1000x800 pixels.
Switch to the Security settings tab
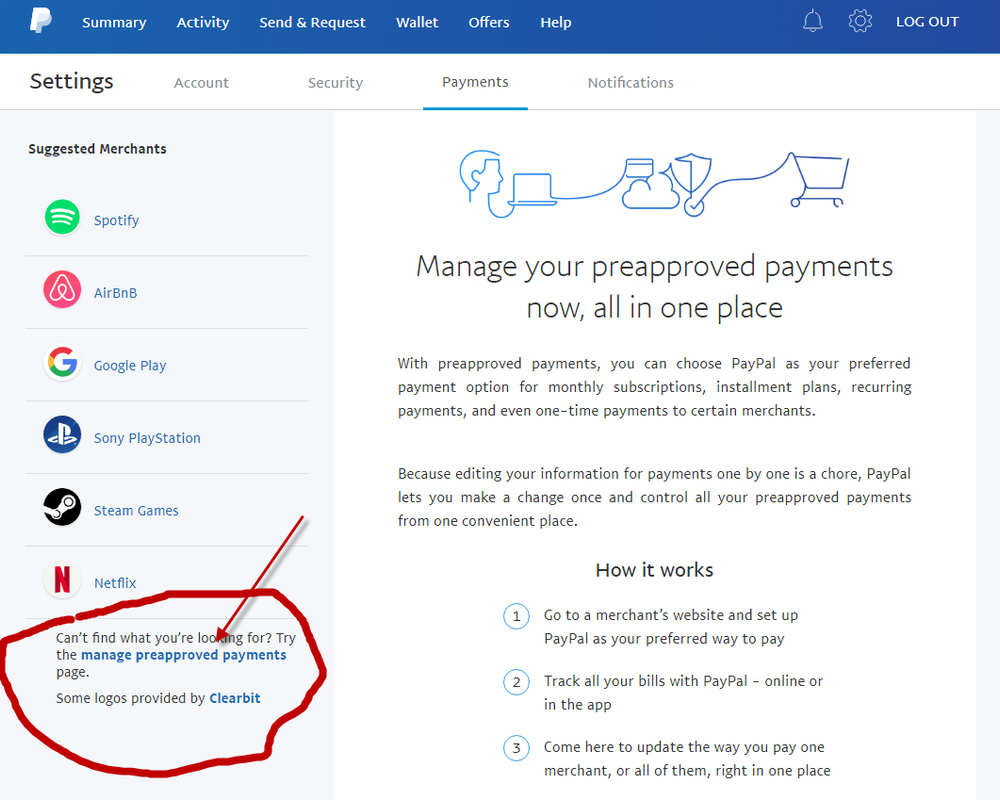[335, 82]
